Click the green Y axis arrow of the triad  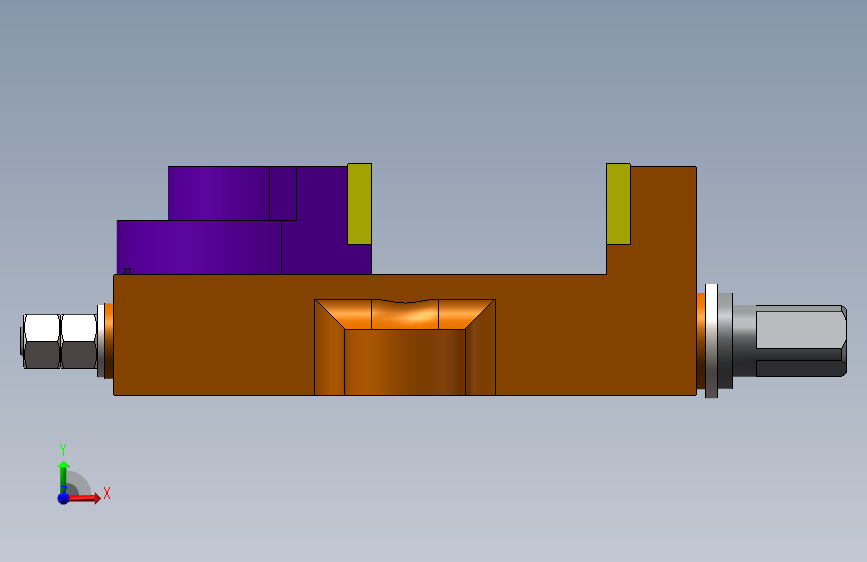pos(64,477)
